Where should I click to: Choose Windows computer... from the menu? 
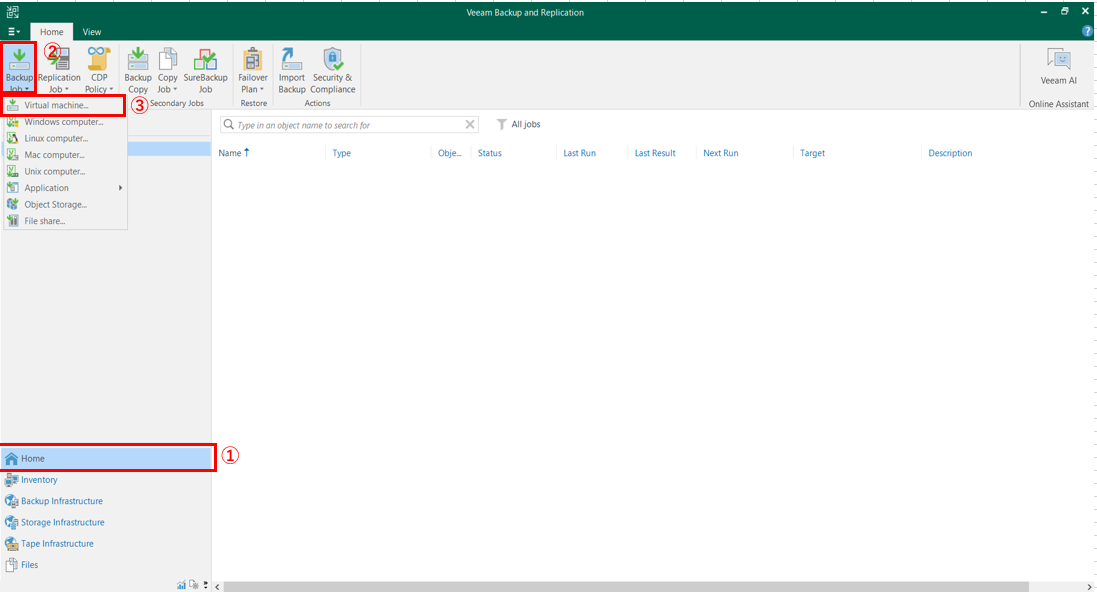(x=65, y=122)
